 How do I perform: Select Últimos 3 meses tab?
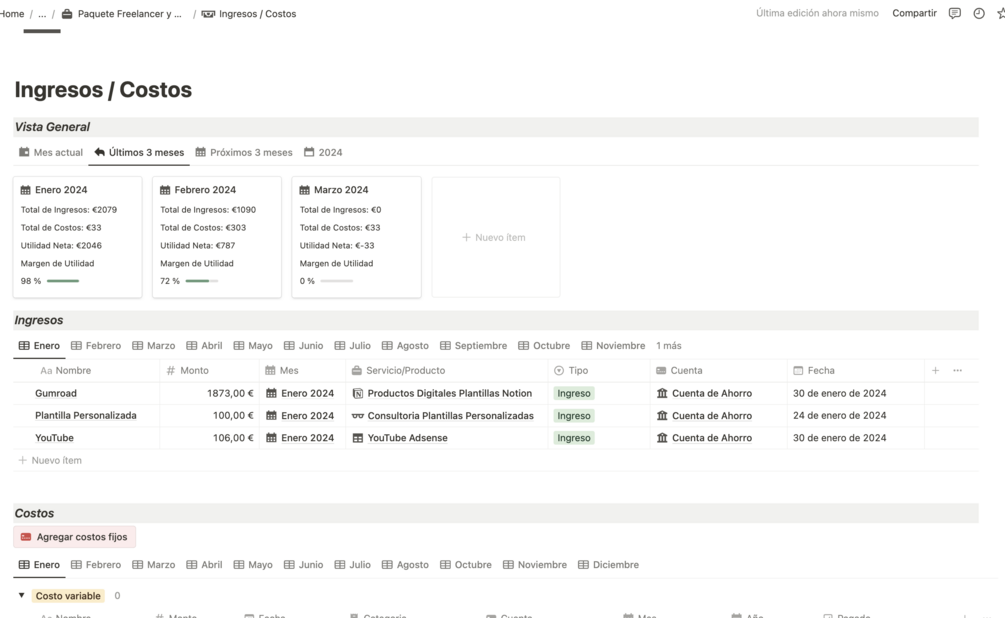click(139, 153)
